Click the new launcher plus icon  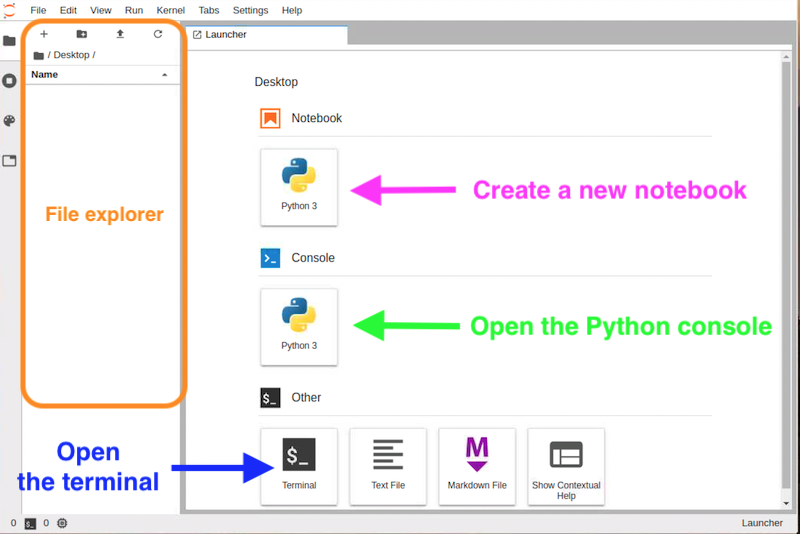click(44, 34)
